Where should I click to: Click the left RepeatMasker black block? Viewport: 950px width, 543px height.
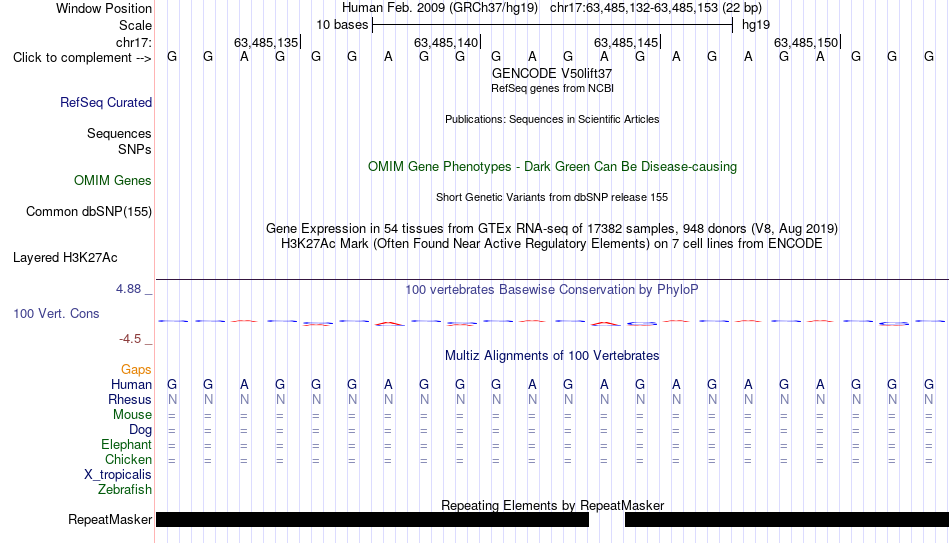(x=373, y=519)
